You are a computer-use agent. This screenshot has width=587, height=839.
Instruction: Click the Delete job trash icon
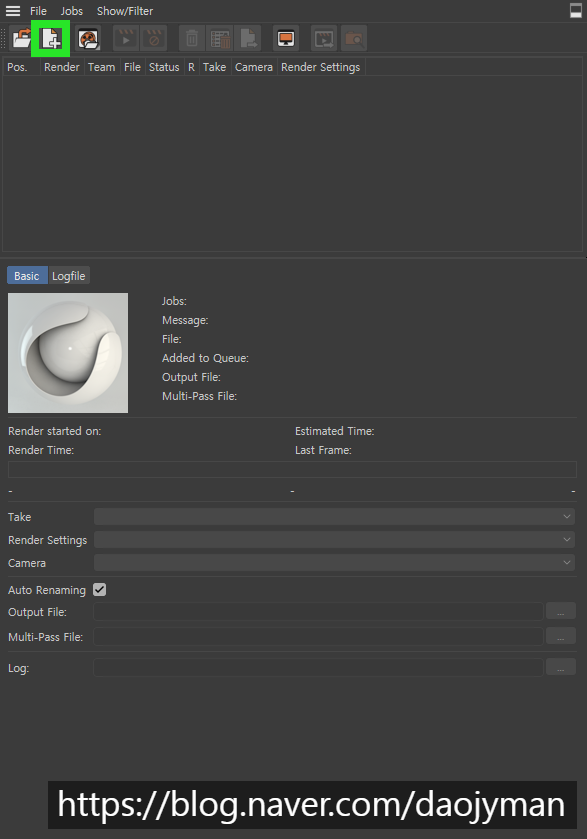192,39
